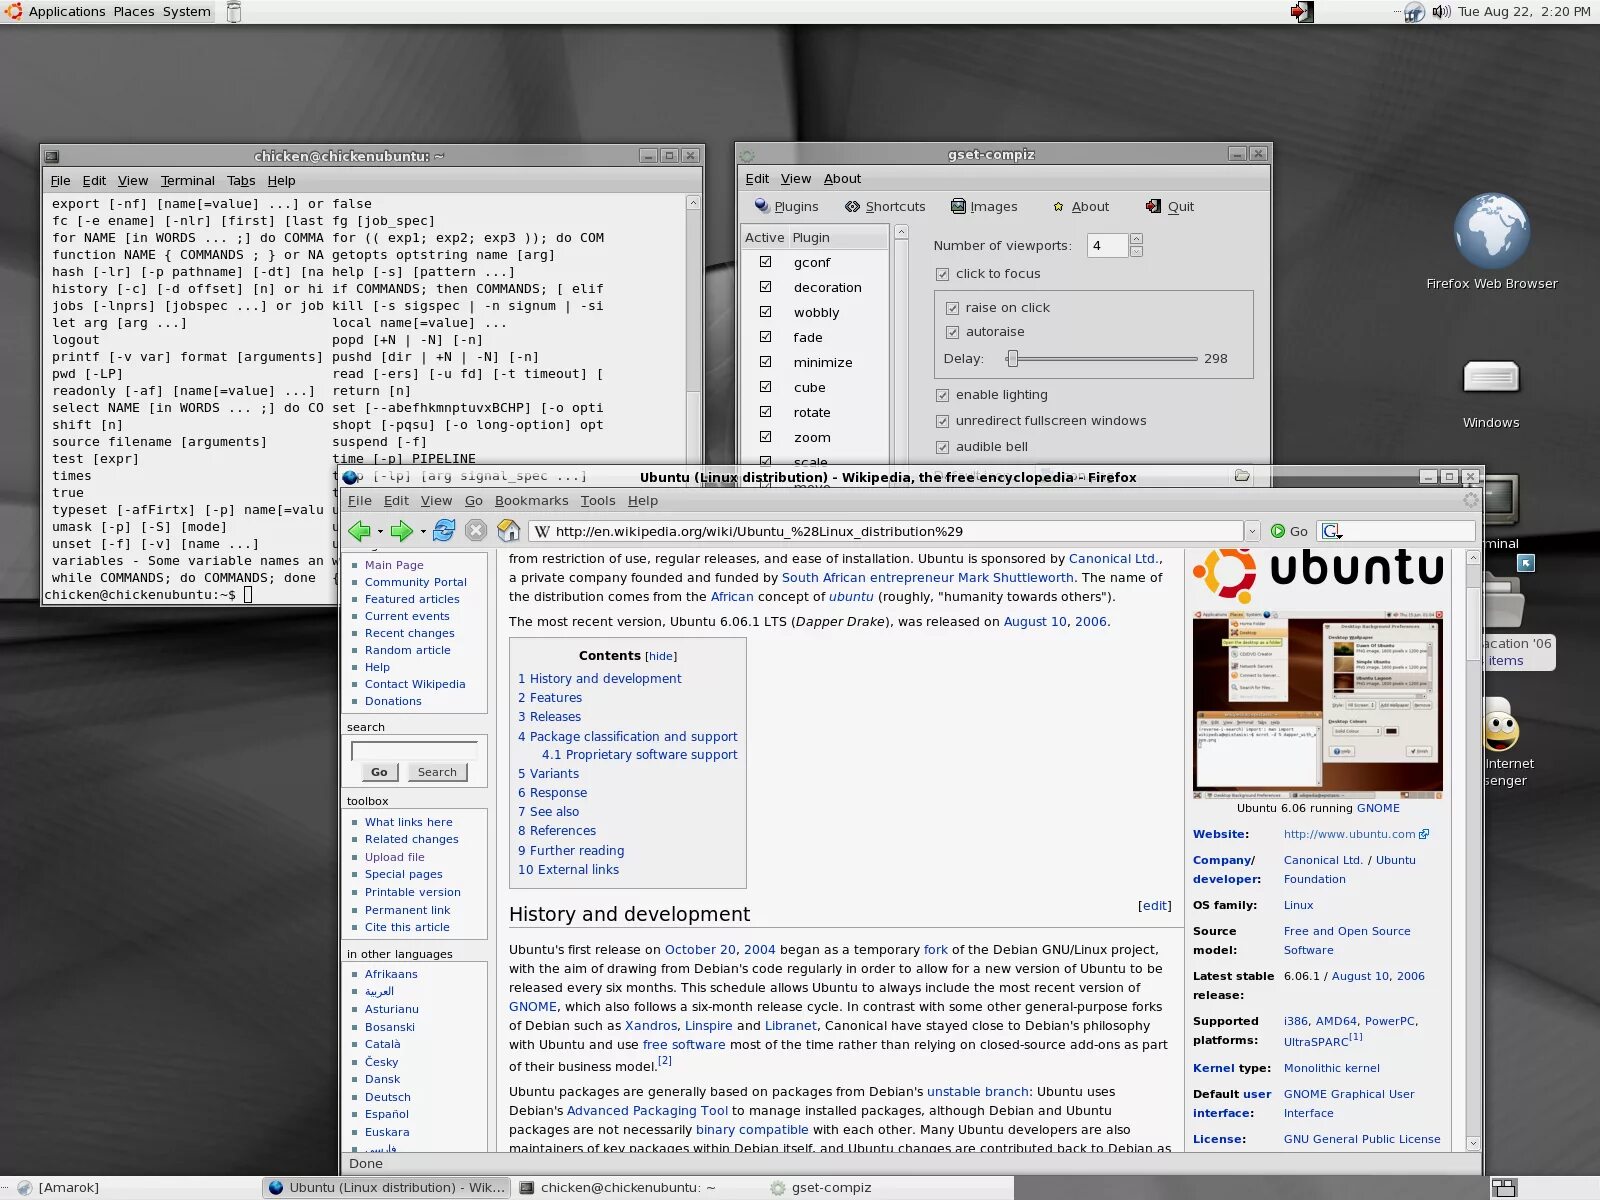Toggle audible bell checkbox
Viewport: 1600px width, 1200px height.
[x=942, y=447]
